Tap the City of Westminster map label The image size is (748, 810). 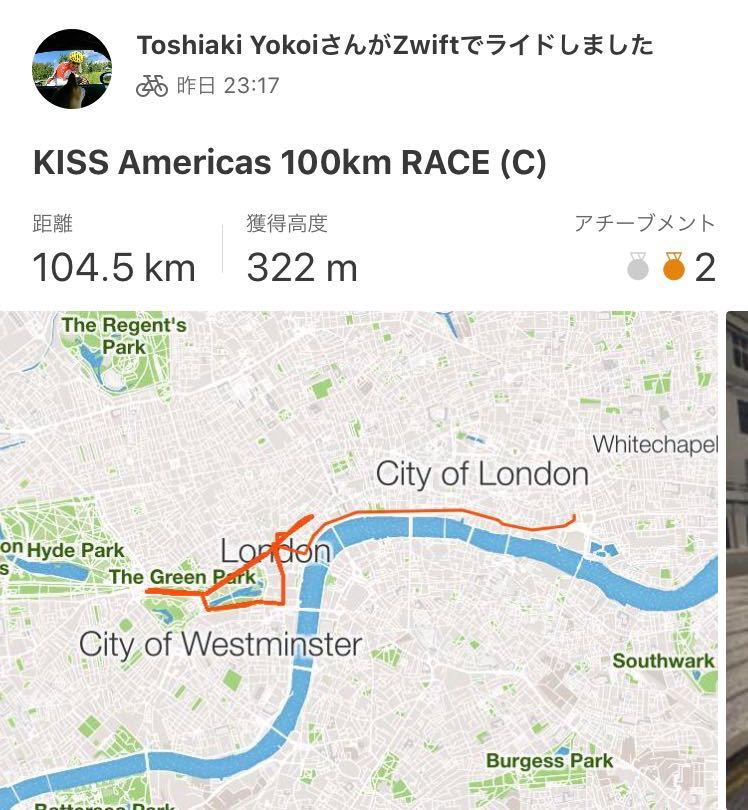pyautogui.click(x=221, y=644)
